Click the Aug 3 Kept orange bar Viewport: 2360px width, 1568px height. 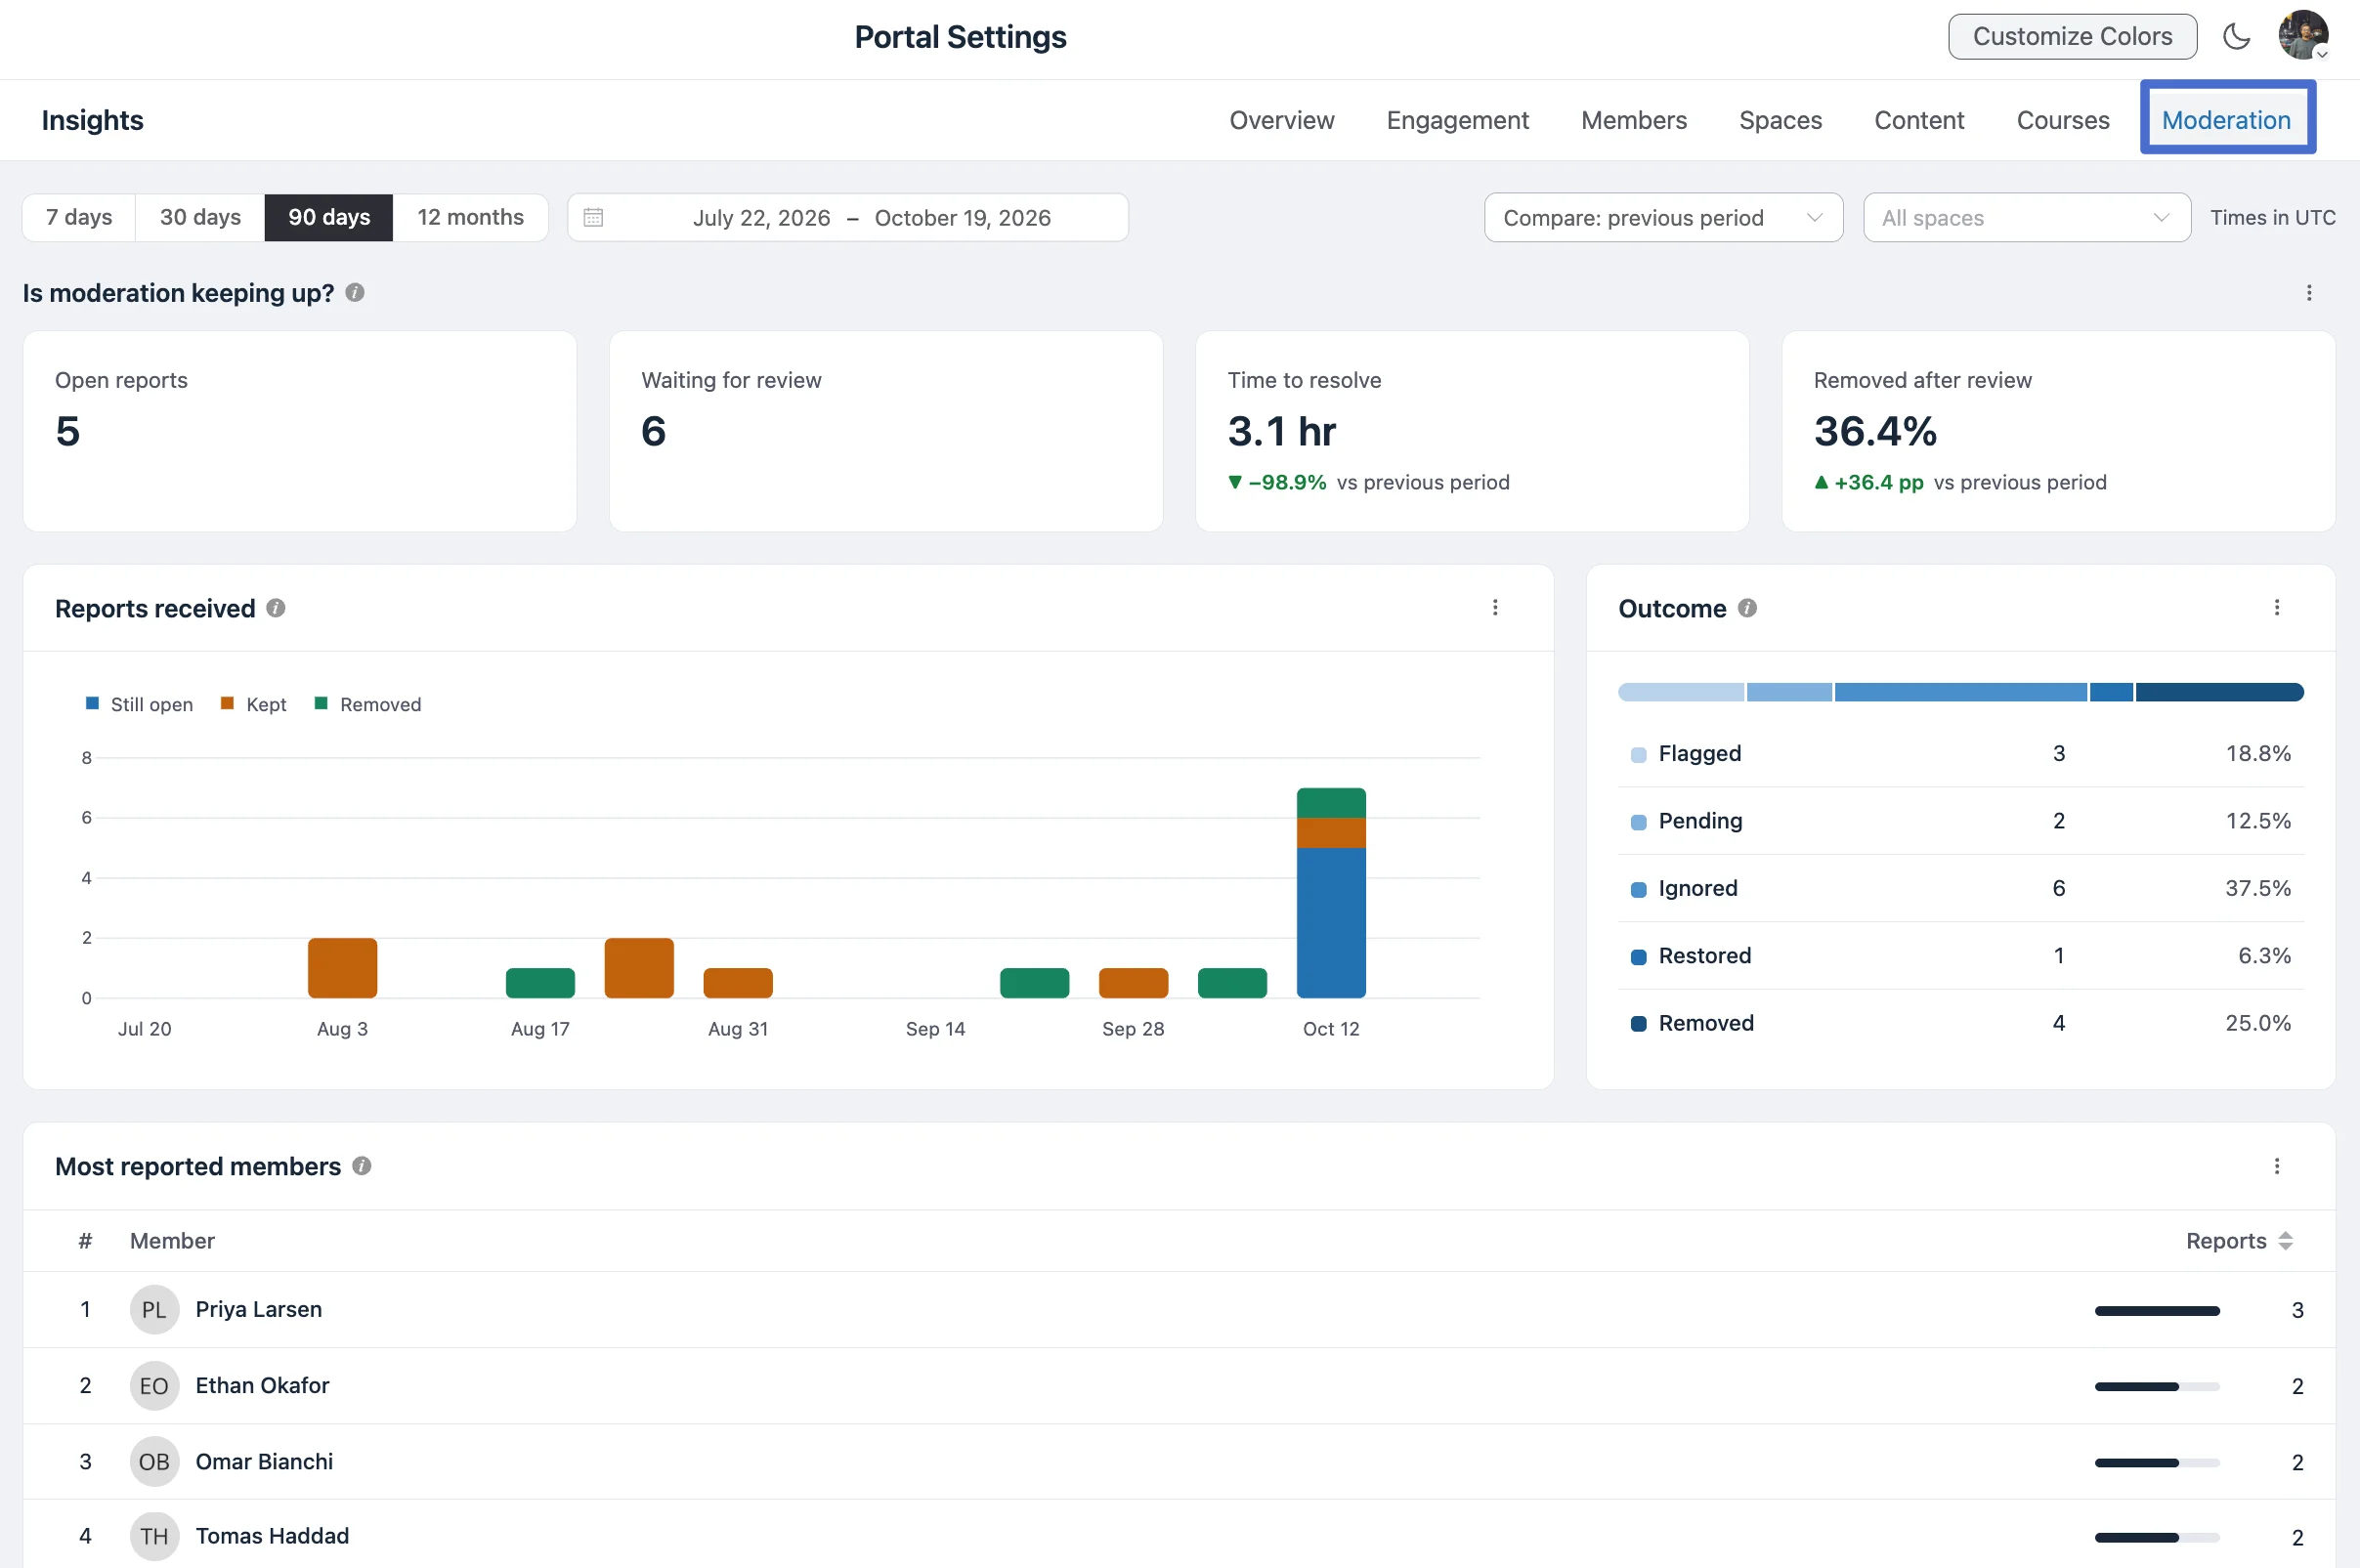pyautogui.click(x=342, y=968)
